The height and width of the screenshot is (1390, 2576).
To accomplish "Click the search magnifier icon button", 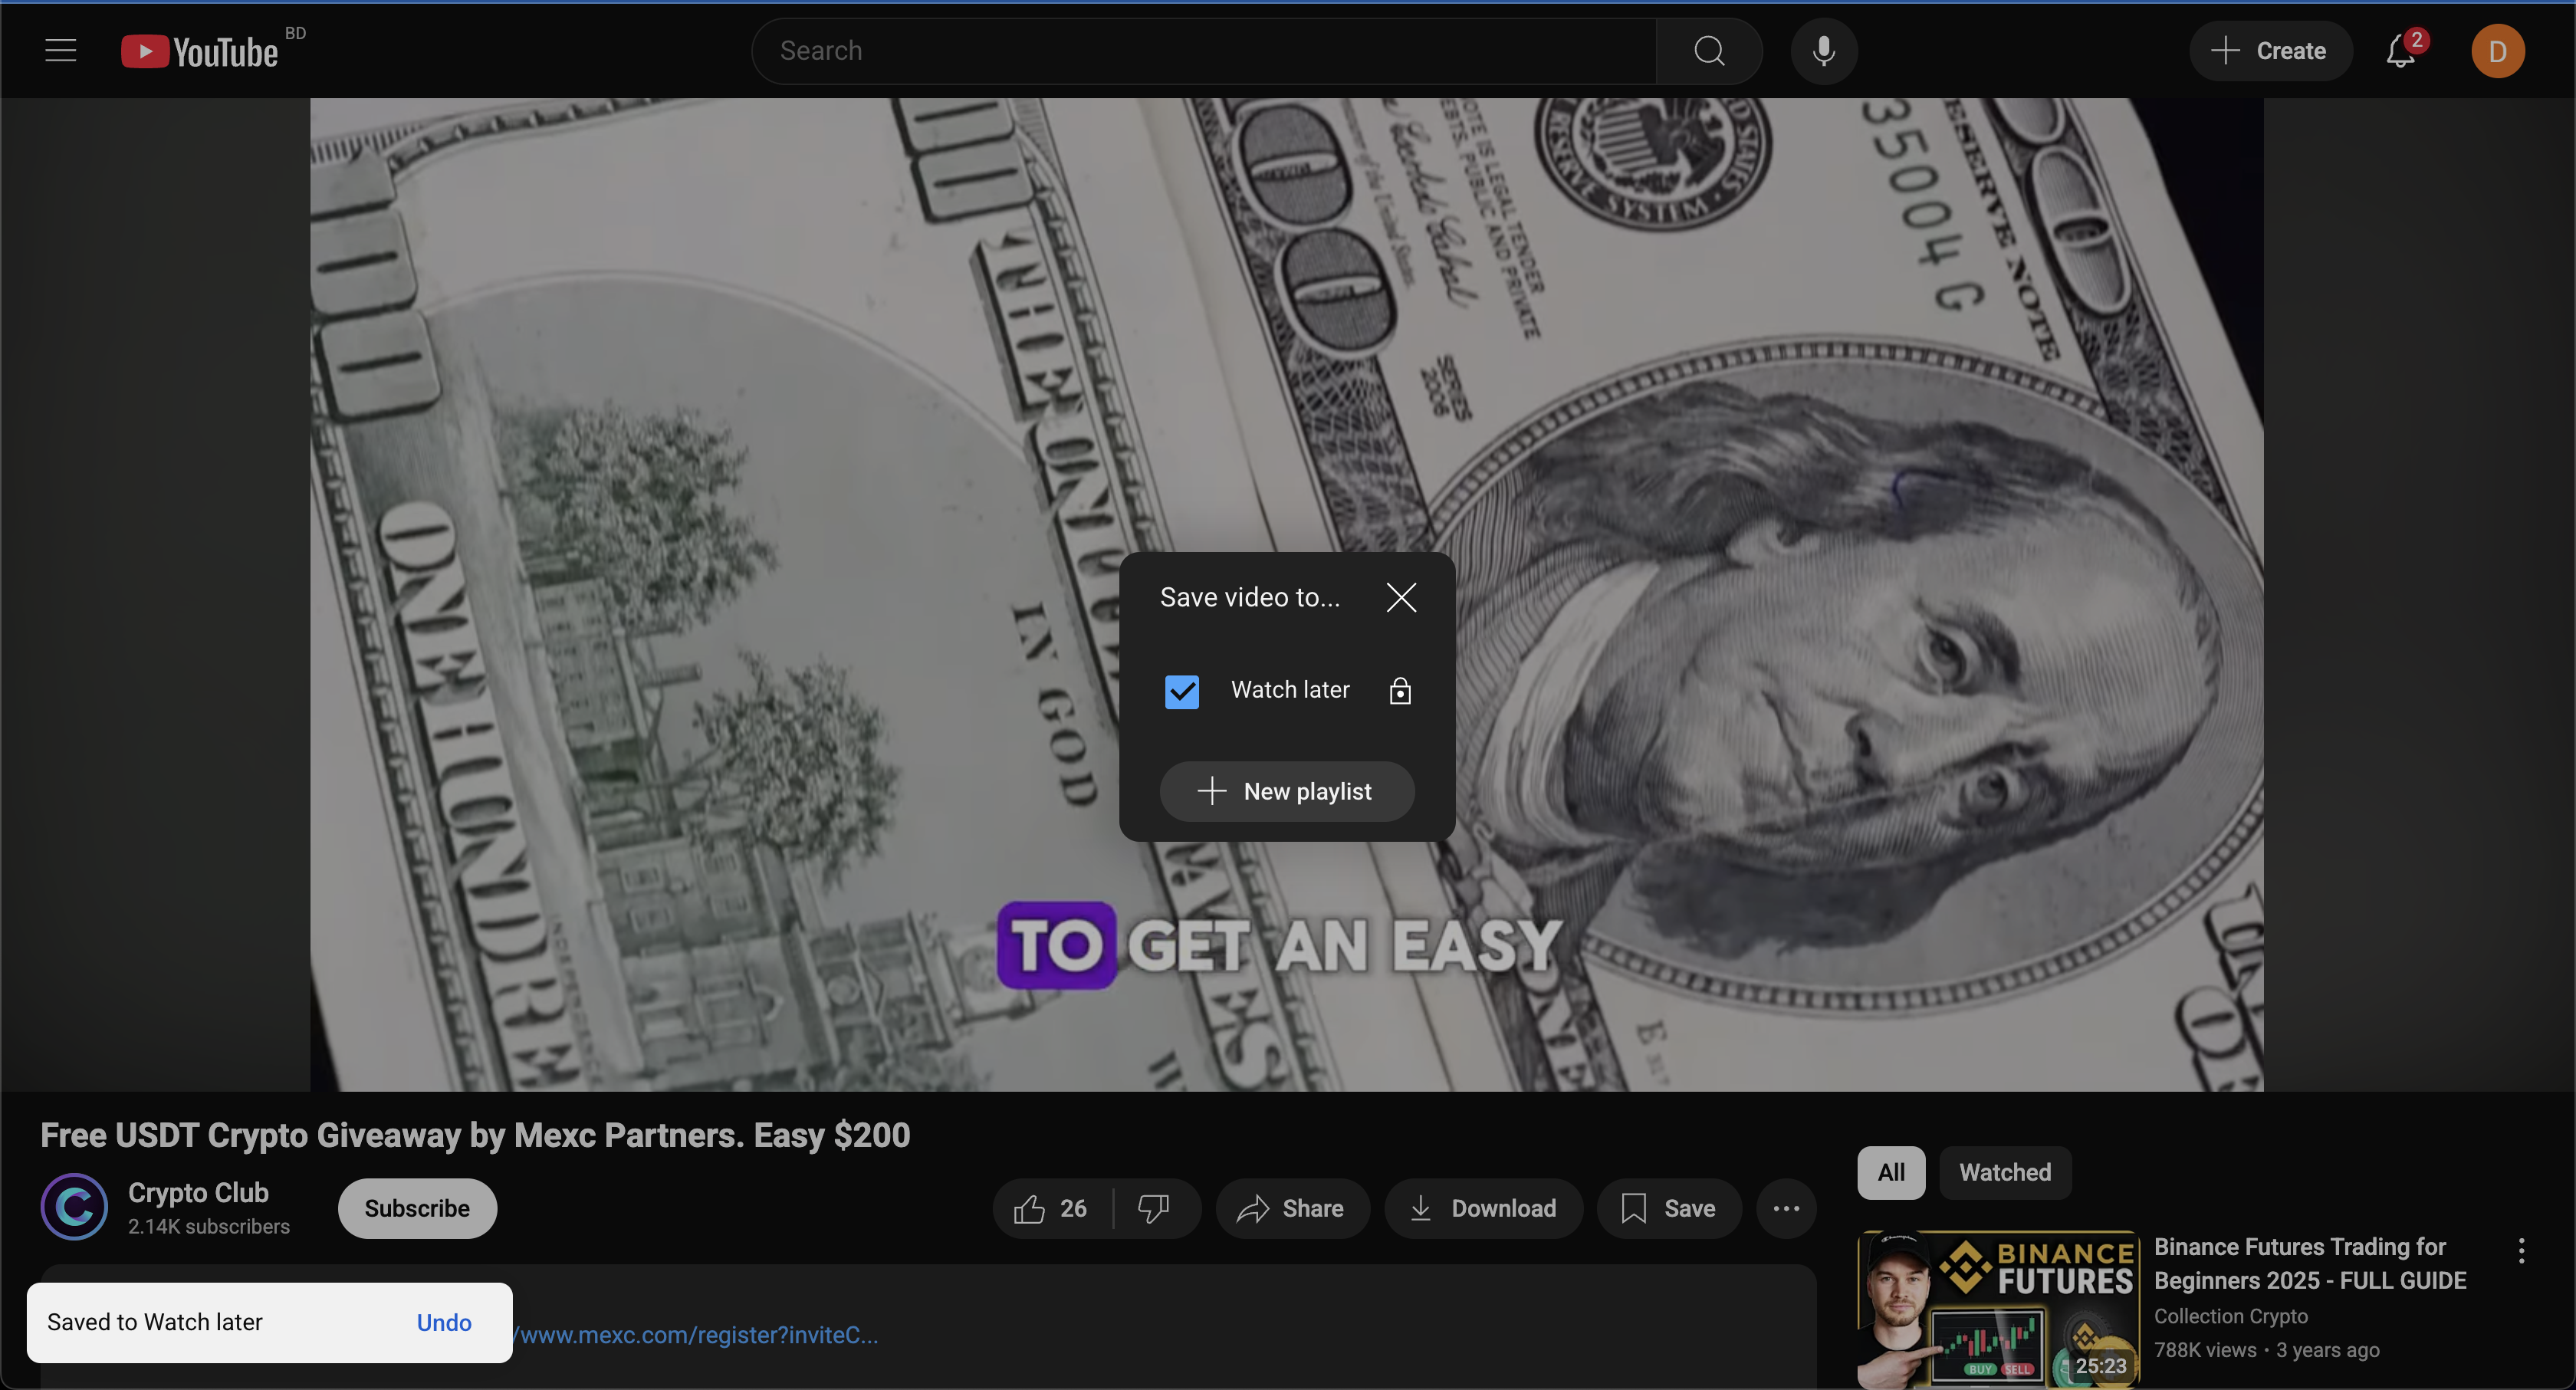I will point(1709,51).
